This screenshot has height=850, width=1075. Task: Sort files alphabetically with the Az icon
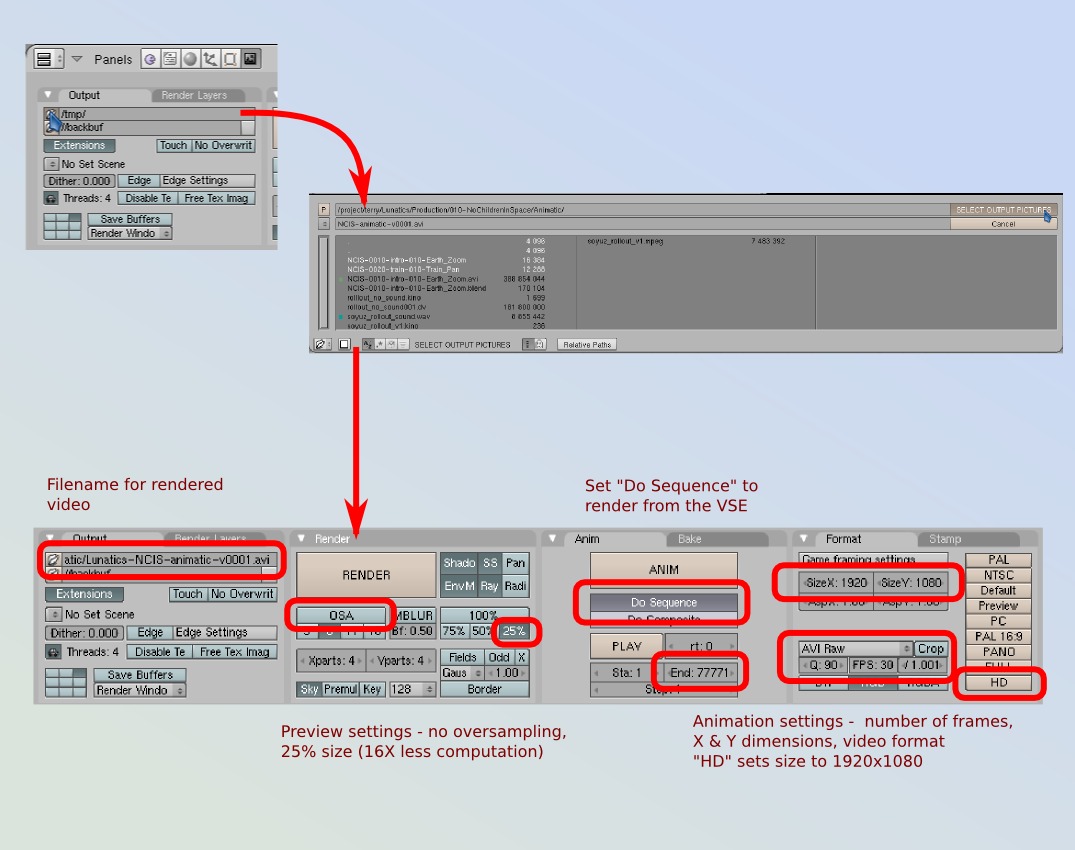click(x=367, y=344)
